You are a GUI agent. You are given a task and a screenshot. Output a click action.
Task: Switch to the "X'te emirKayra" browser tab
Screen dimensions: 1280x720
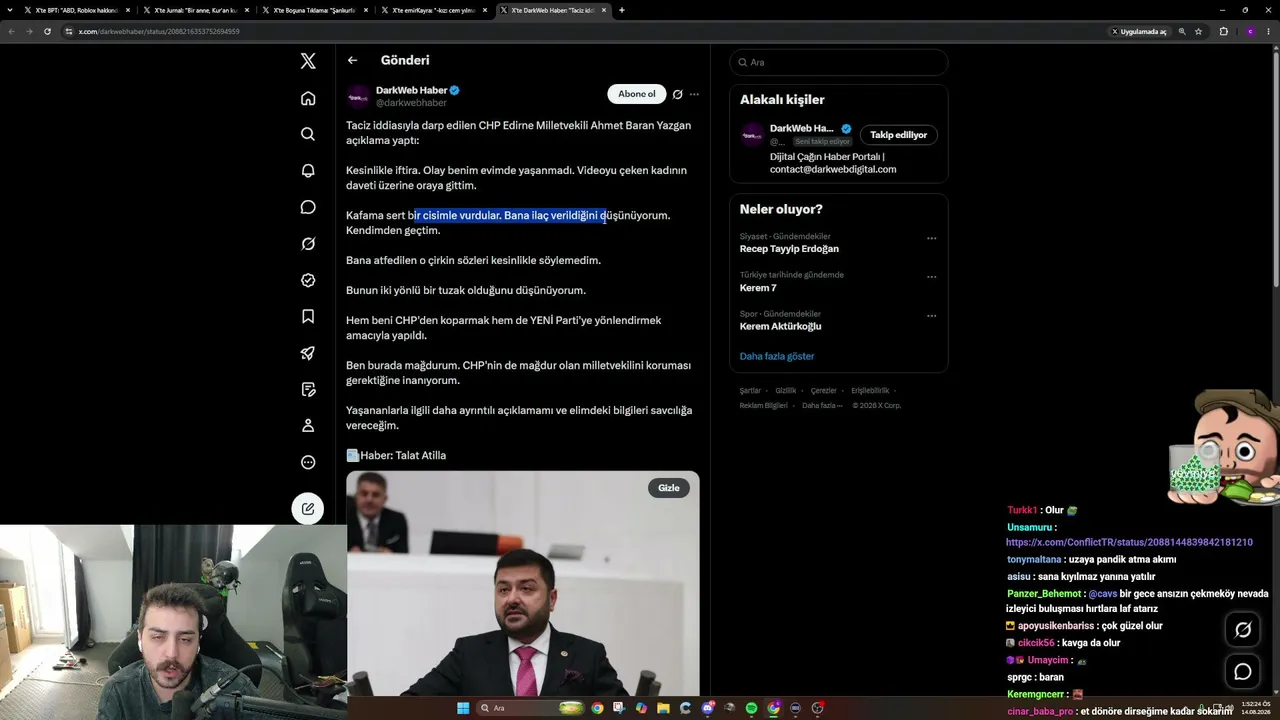(435, 10)
